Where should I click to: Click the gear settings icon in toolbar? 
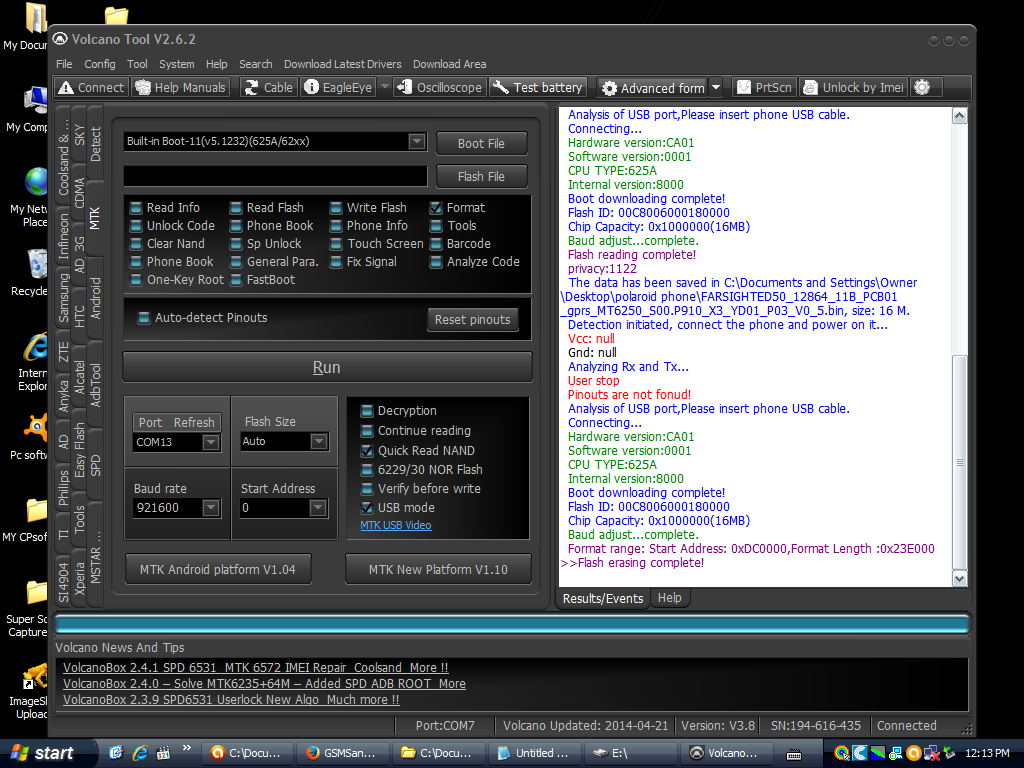click(x=921, y=88)
